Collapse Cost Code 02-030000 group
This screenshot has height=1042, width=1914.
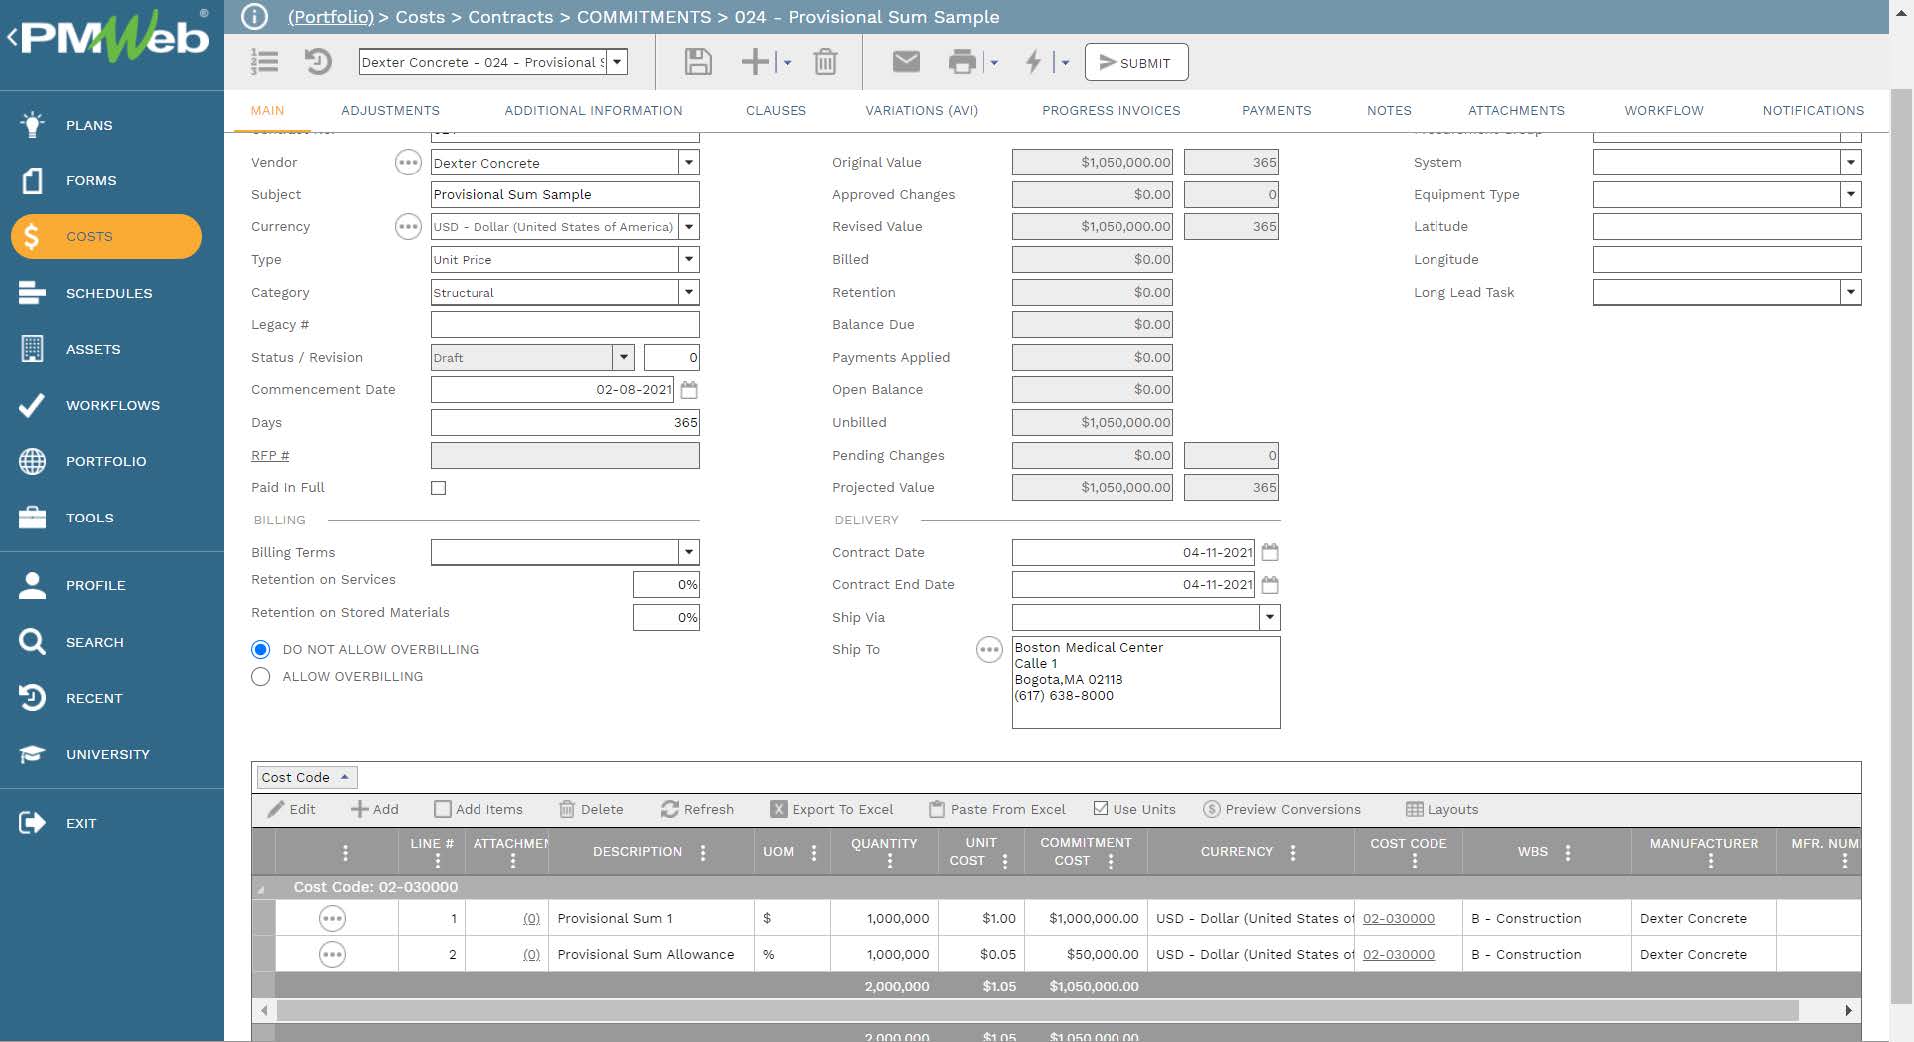[x=262, y=888]
